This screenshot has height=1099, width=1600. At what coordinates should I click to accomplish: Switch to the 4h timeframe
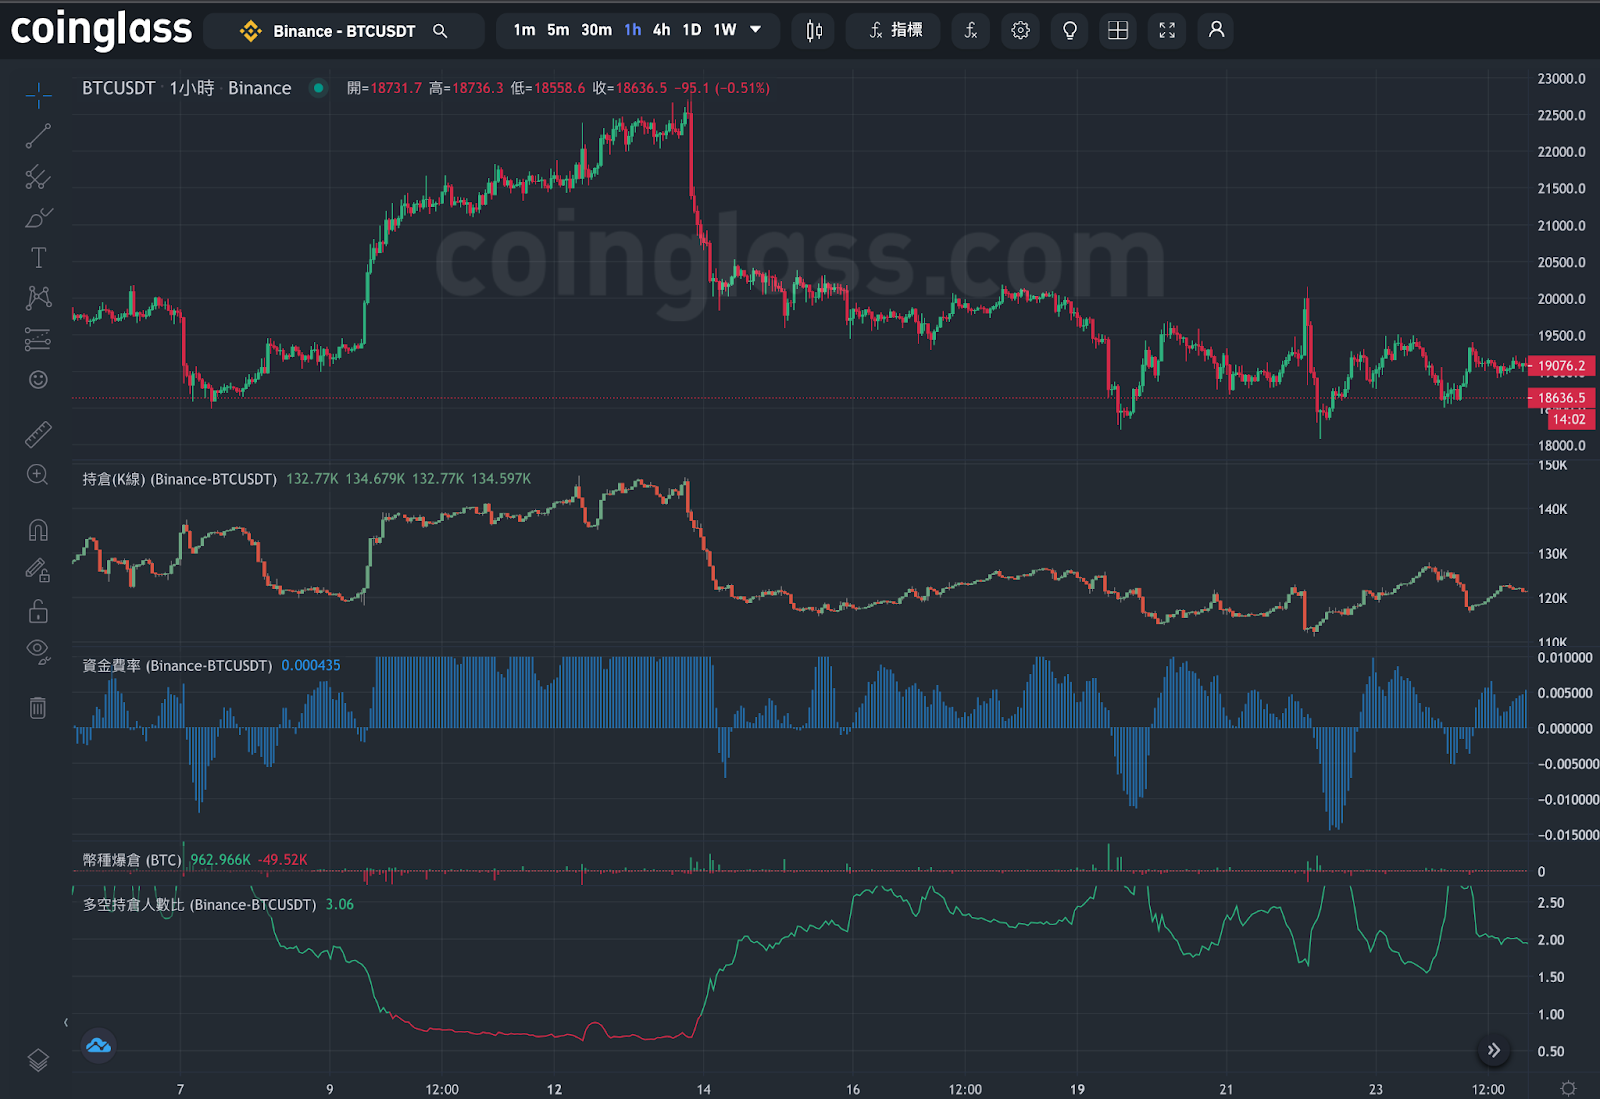click(661, 30)
